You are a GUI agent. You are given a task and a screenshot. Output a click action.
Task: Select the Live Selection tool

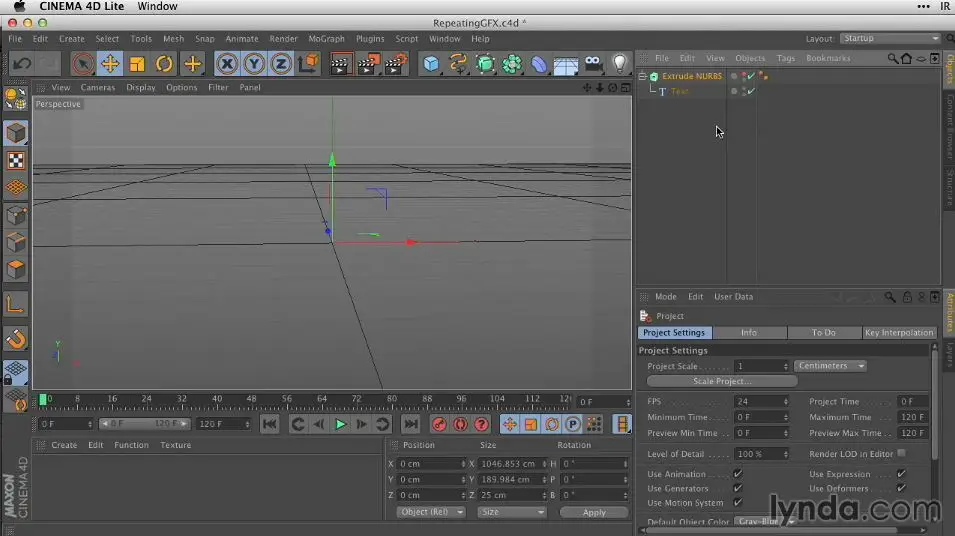[82, 63]
